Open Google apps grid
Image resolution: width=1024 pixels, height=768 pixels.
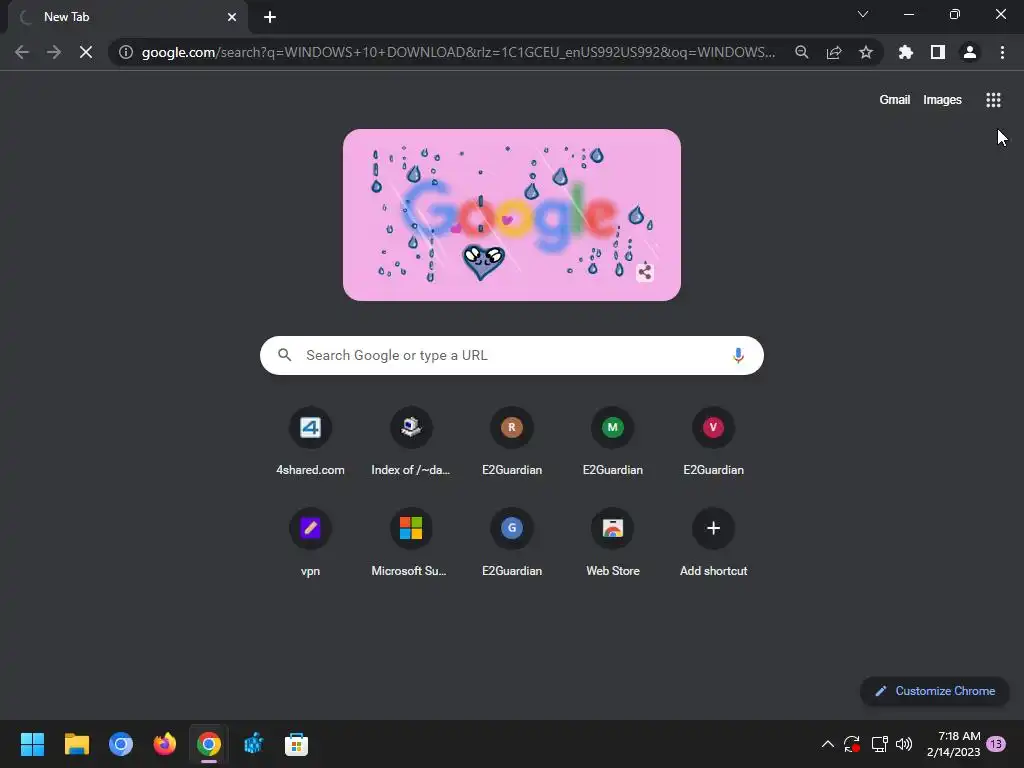click(x=993, y=100)
